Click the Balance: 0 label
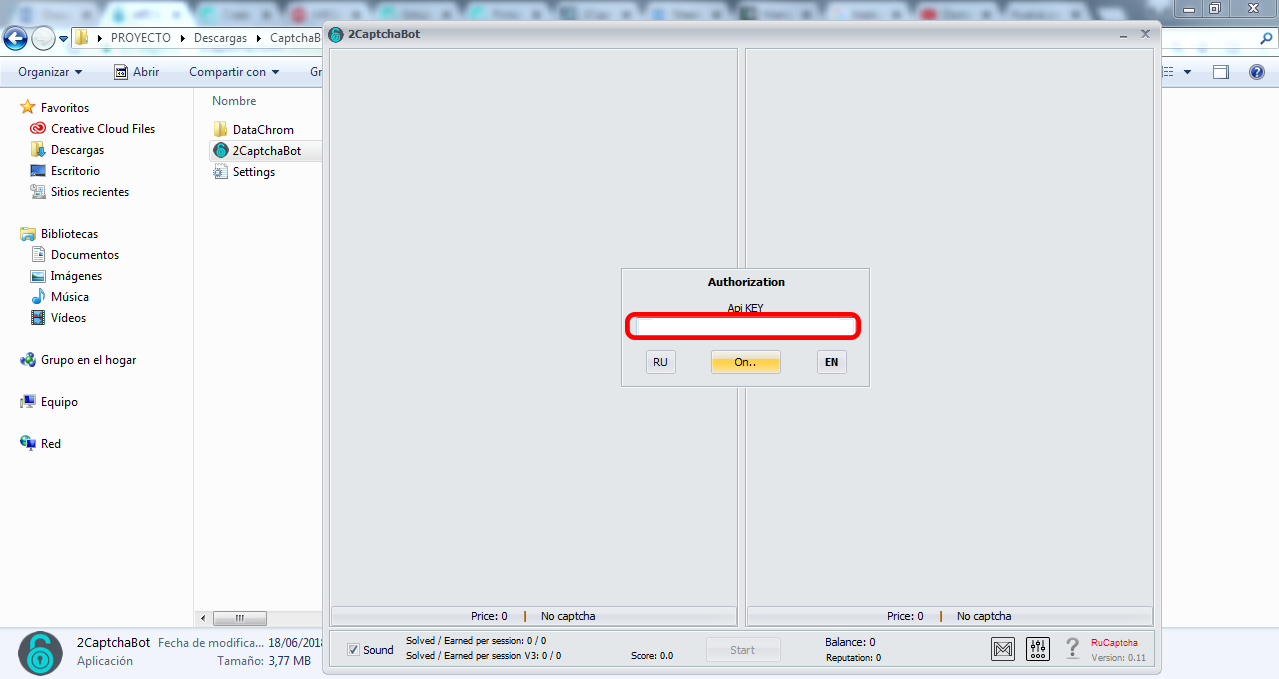This screenshot has height=679, width=1279. (x=850, y=642)
